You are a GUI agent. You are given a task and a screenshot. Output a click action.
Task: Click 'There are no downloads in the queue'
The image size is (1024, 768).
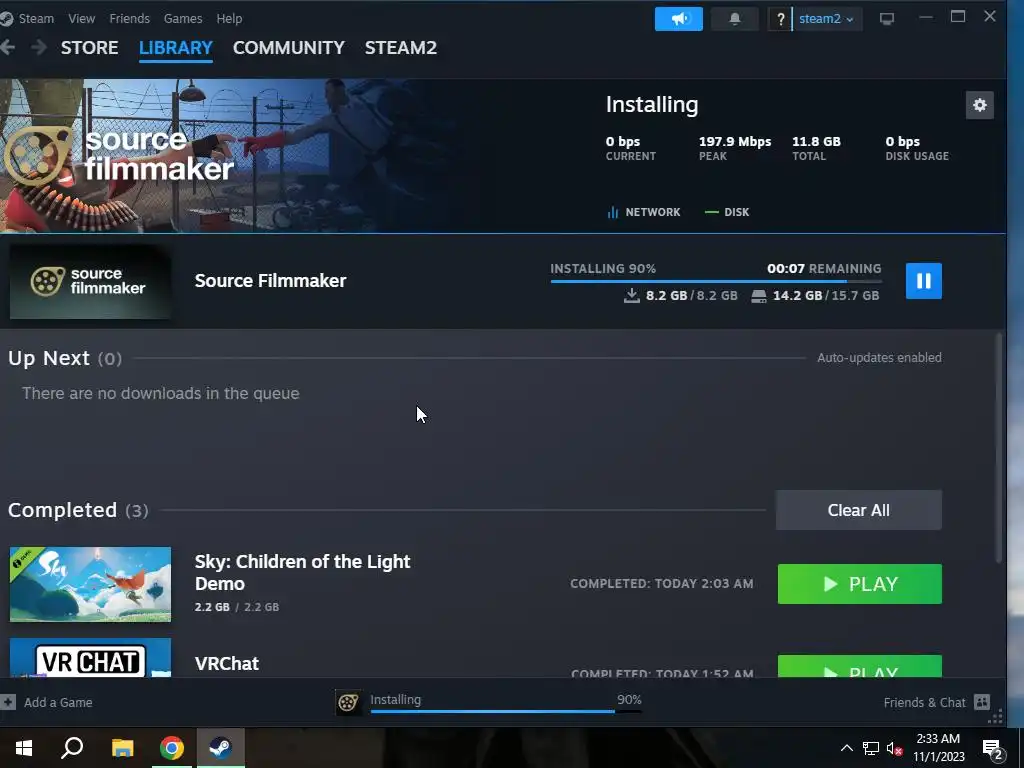pyautogui.click(x=161, y=394)
